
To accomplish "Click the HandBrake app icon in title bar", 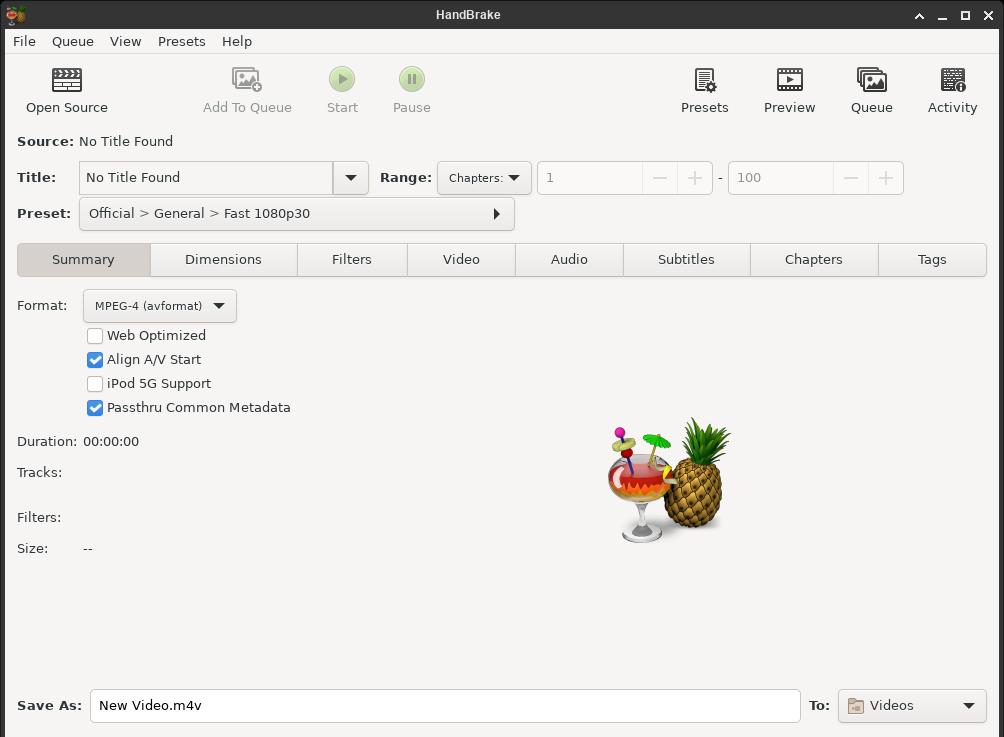I will click(x=15, y=15).
